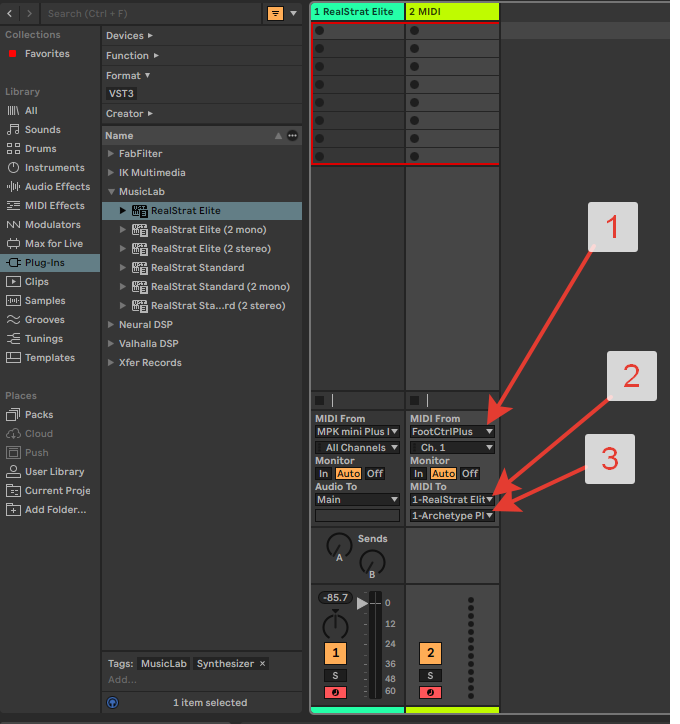Open Cloud under Places

(39, 433)
